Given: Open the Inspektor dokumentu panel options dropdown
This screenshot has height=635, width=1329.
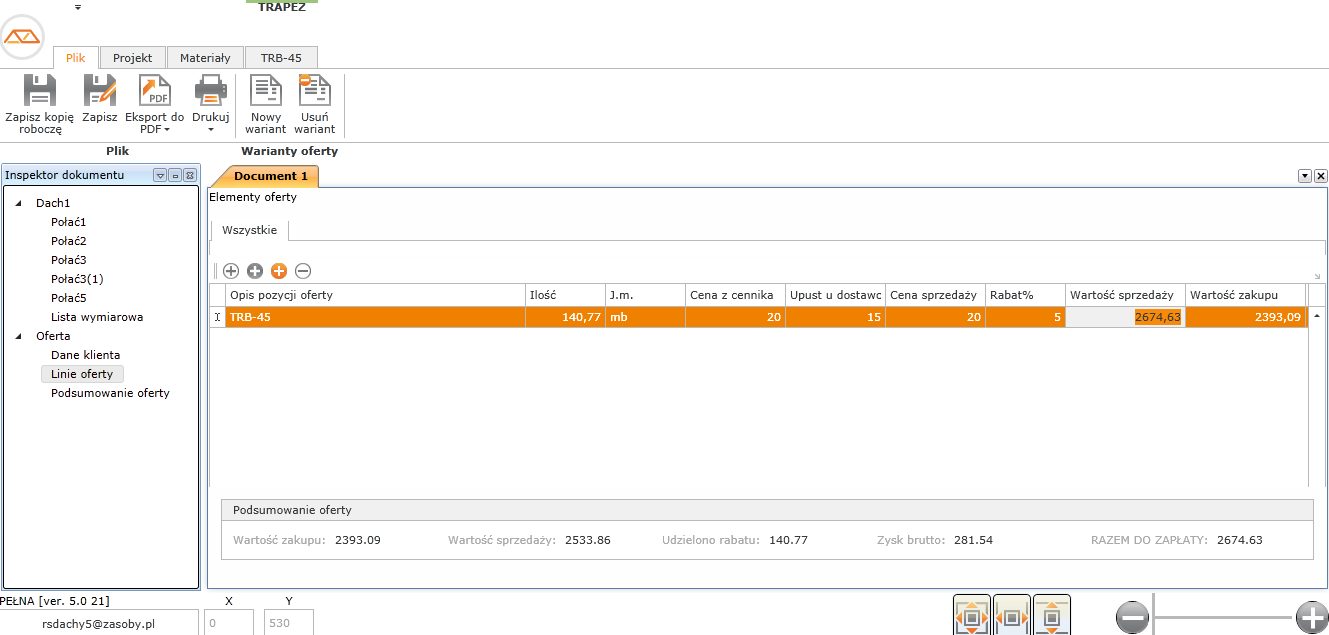Looking at the screenshot, I should (160, 176).
